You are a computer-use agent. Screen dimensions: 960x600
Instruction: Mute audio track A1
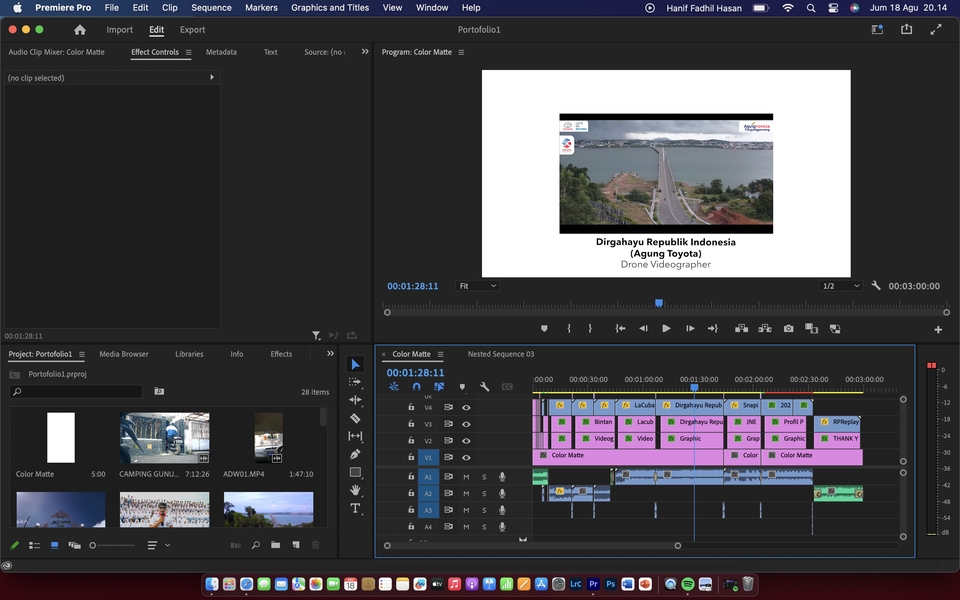(x=466, y=476)
